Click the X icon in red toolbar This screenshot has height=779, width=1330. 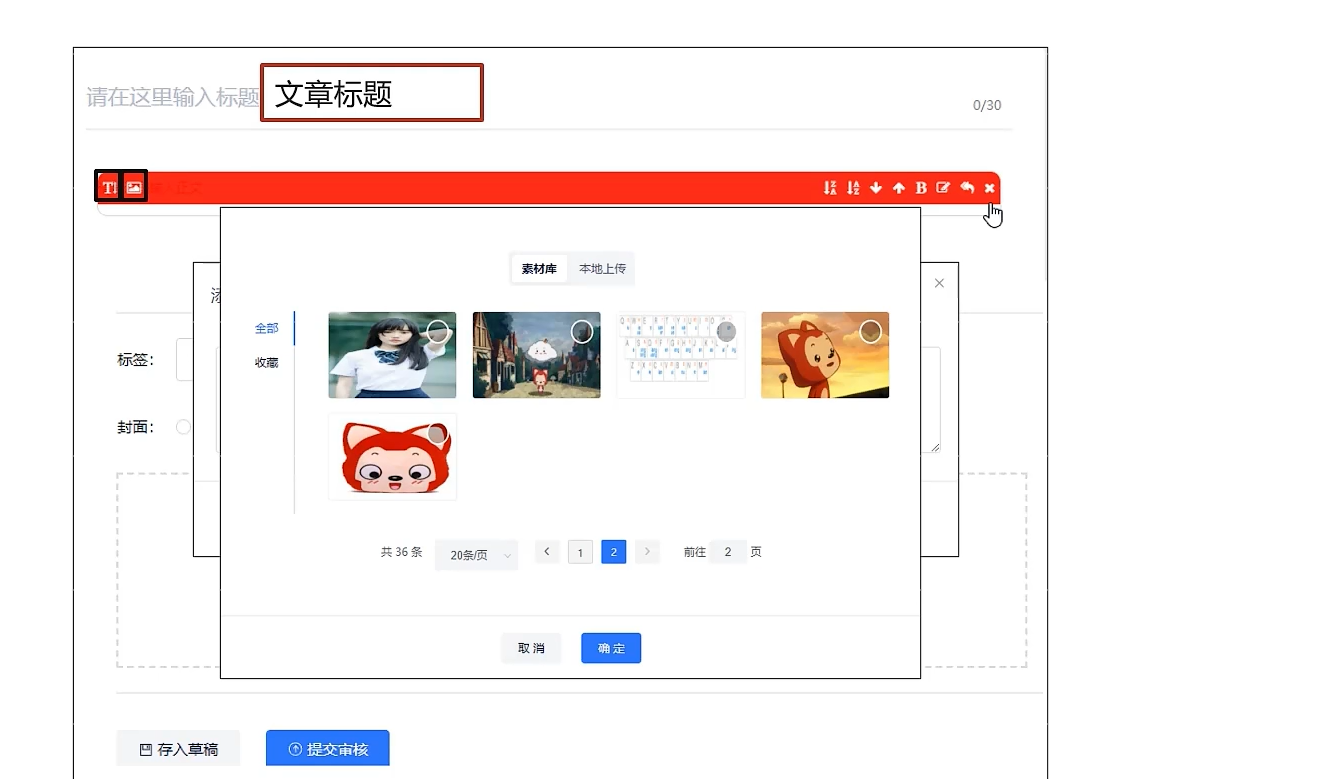(990, 188)
